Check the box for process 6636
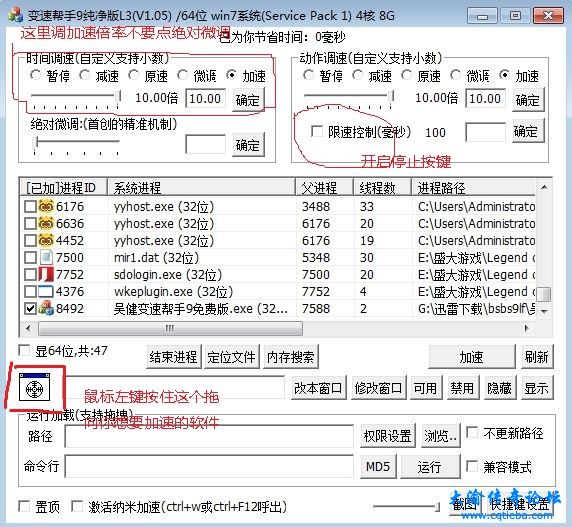This screenshot has height=527, width=572. [30, 224]
